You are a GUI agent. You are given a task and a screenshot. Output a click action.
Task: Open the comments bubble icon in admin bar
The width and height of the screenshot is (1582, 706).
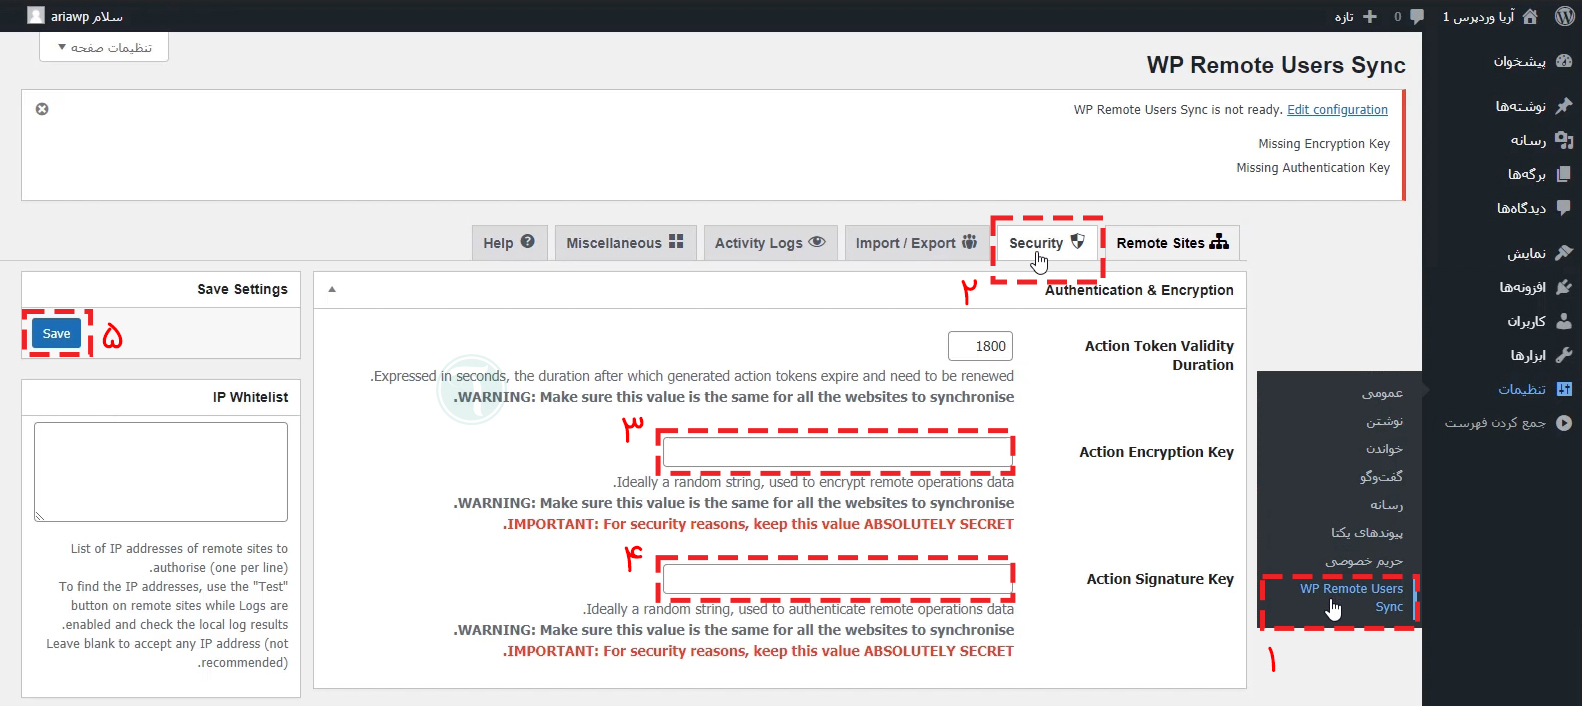[x=1416, y=16]
